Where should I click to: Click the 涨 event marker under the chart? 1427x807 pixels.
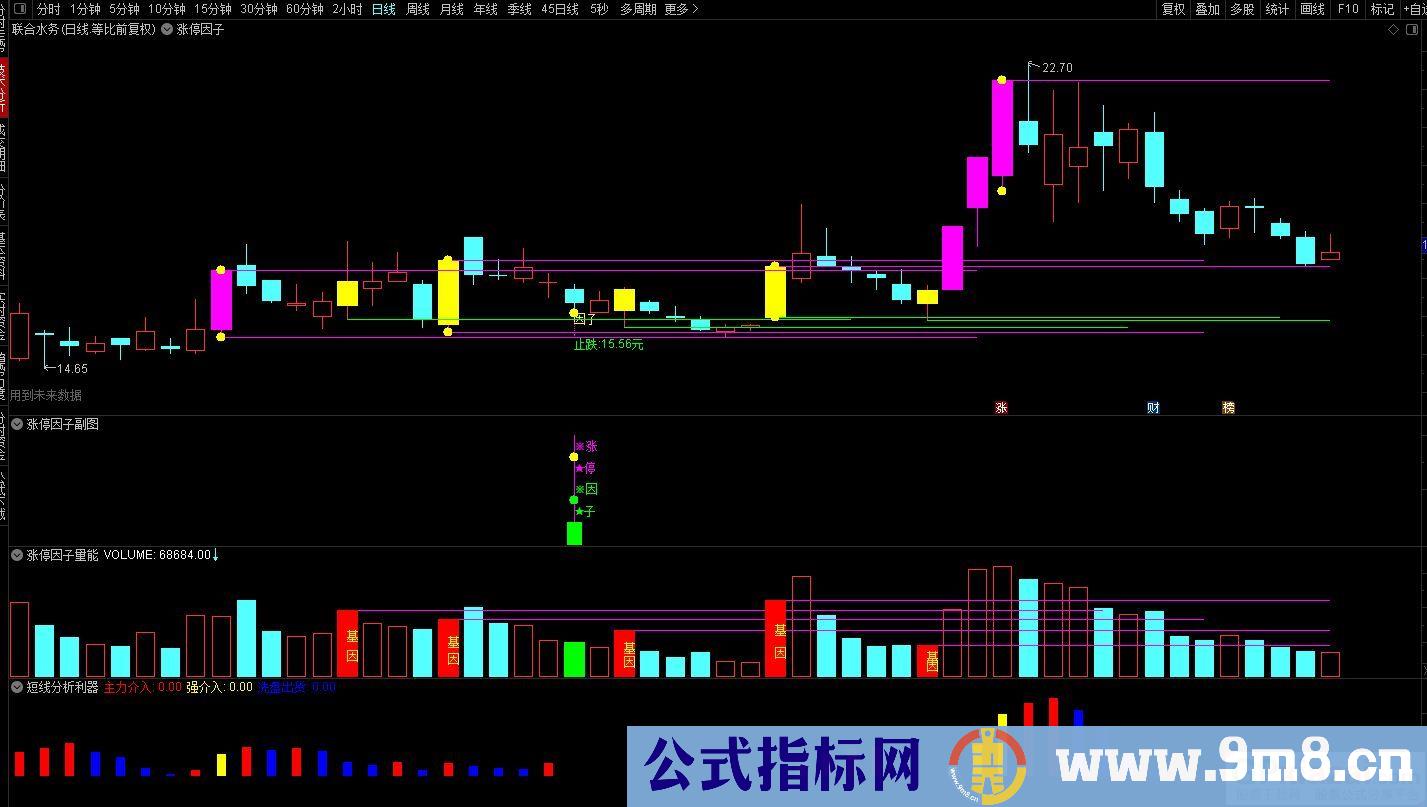(1001, 408)
